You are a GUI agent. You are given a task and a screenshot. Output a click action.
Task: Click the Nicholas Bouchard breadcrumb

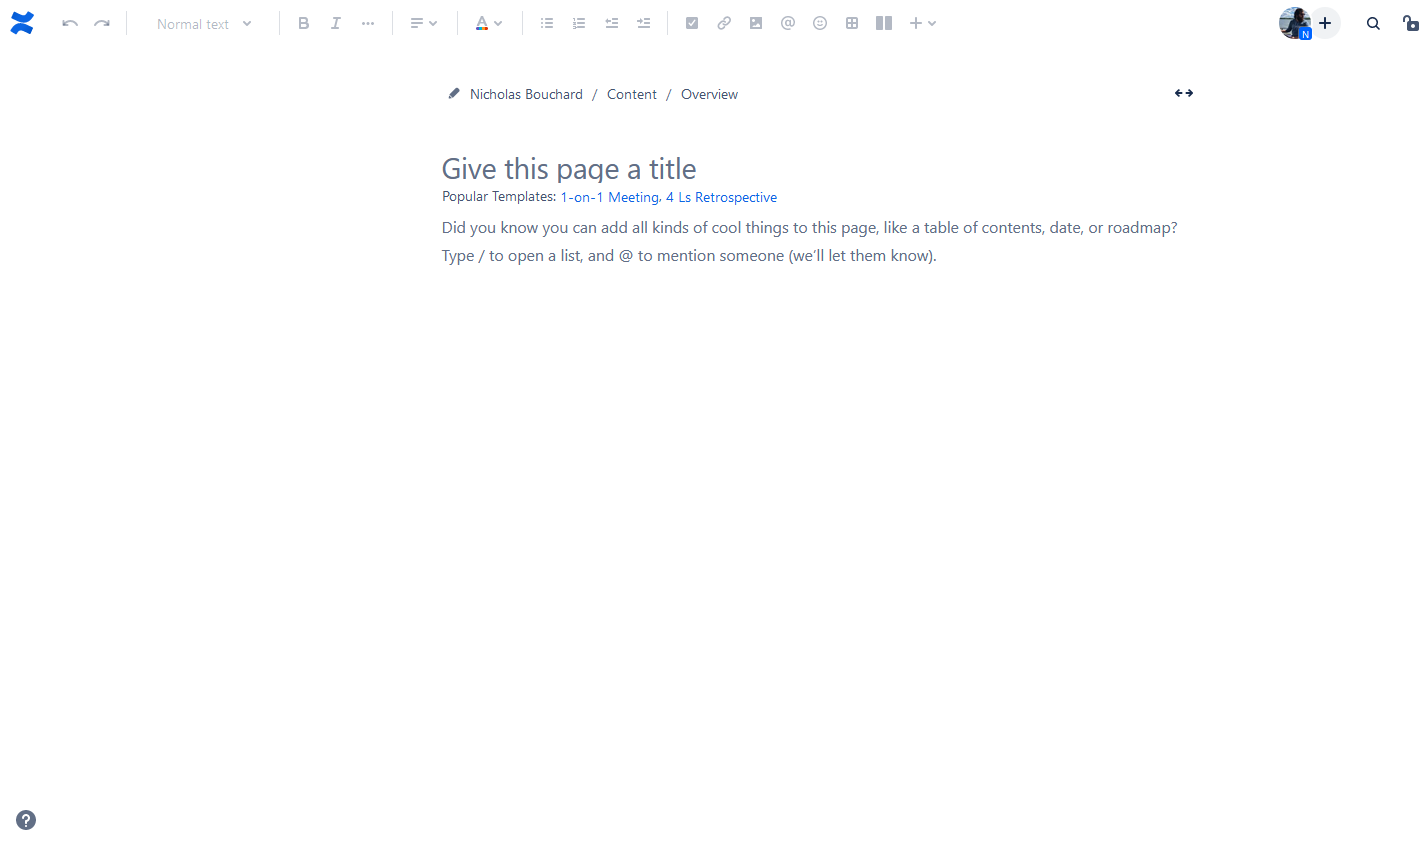click(526, 94)
